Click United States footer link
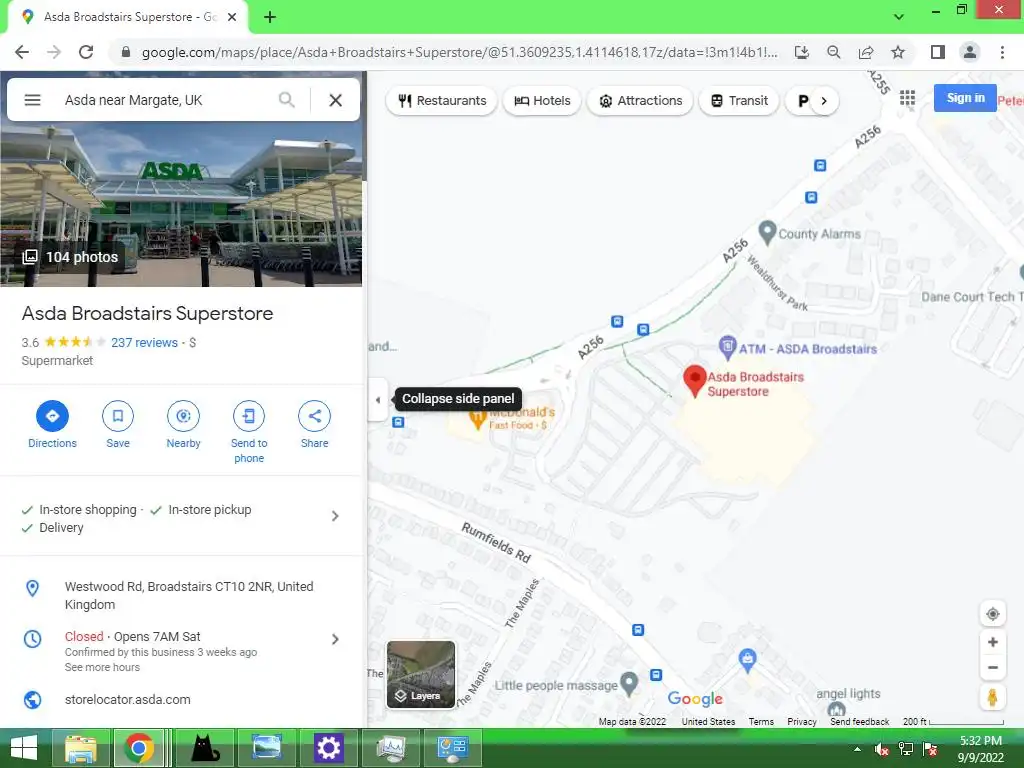Viewport: 1024px width, 768px height. tap(709, 722)
